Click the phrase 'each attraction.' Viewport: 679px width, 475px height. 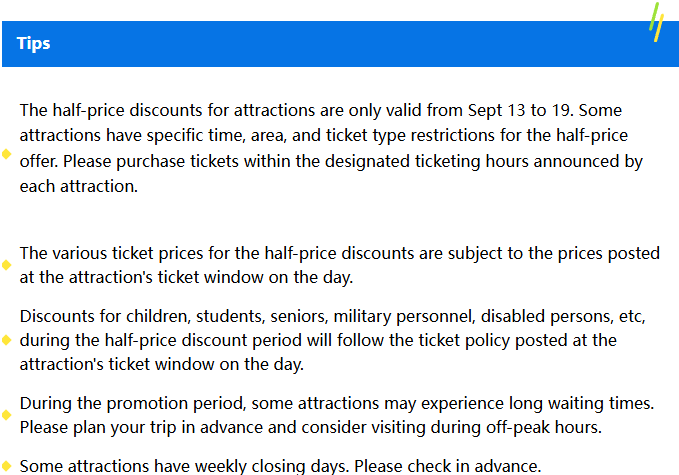pos(79,186)
